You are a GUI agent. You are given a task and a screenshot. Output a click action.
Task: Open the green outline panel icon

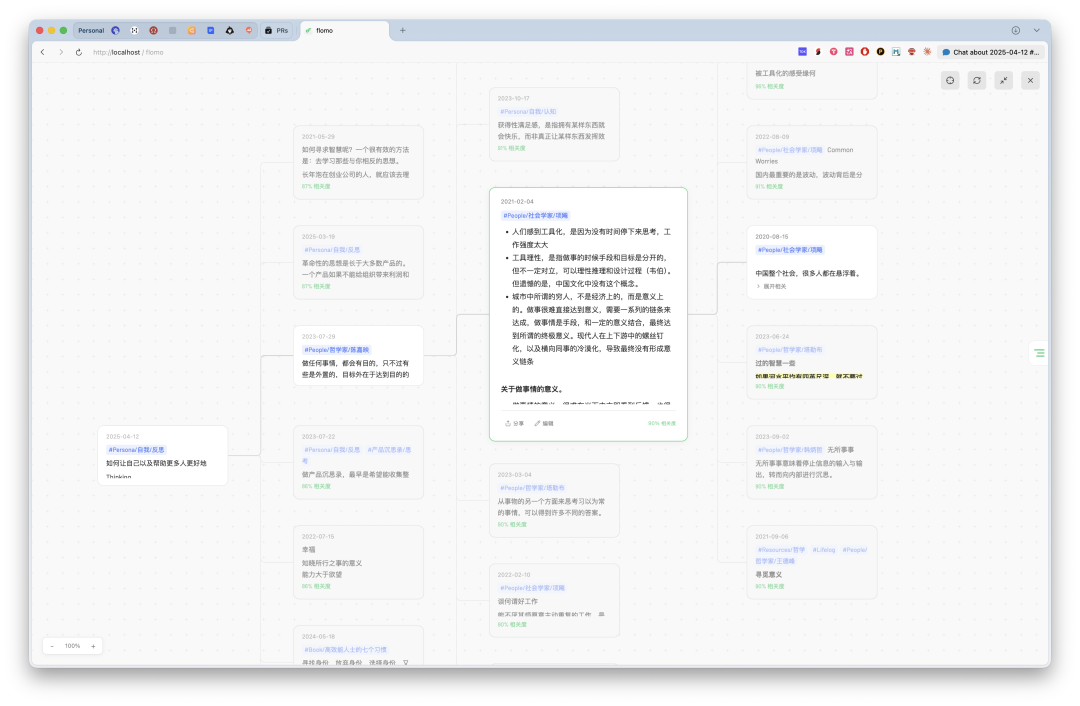pyautogui.click(x=1039, y=353)
